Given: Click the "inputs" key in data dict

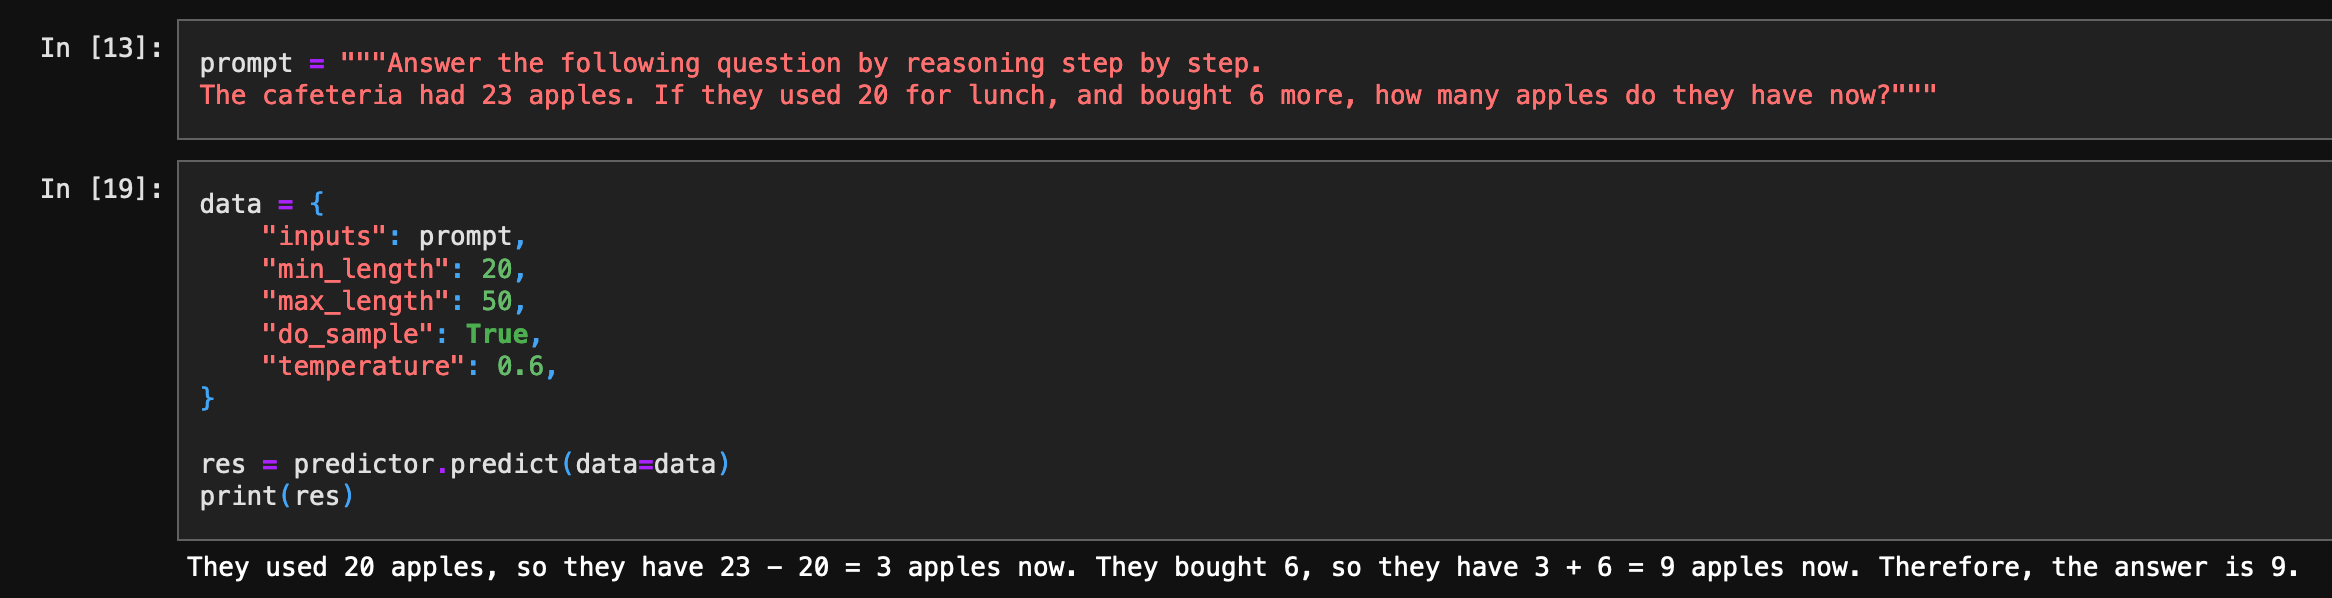Looking at the screenshot, I should pos(324,237).
